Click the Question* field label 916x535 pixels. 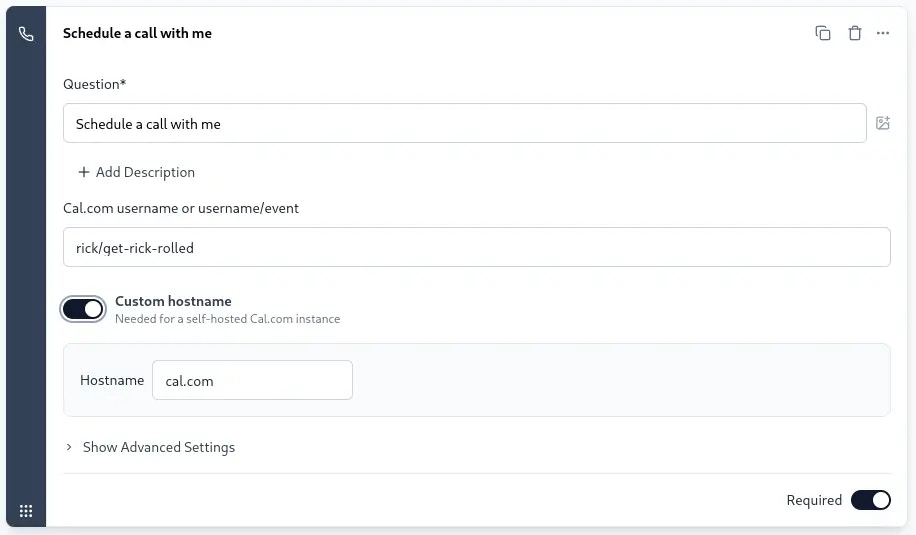pos(94,84)
